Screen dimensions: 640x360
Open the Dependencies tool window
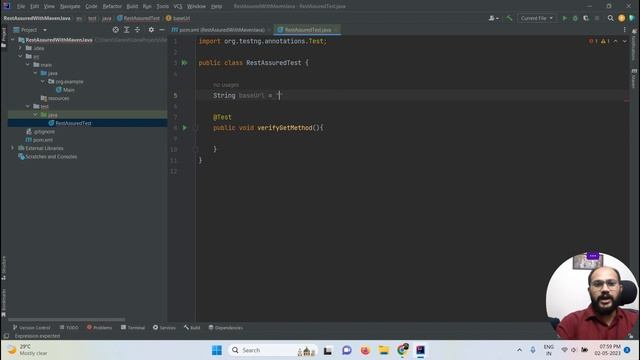coord(226,327)
